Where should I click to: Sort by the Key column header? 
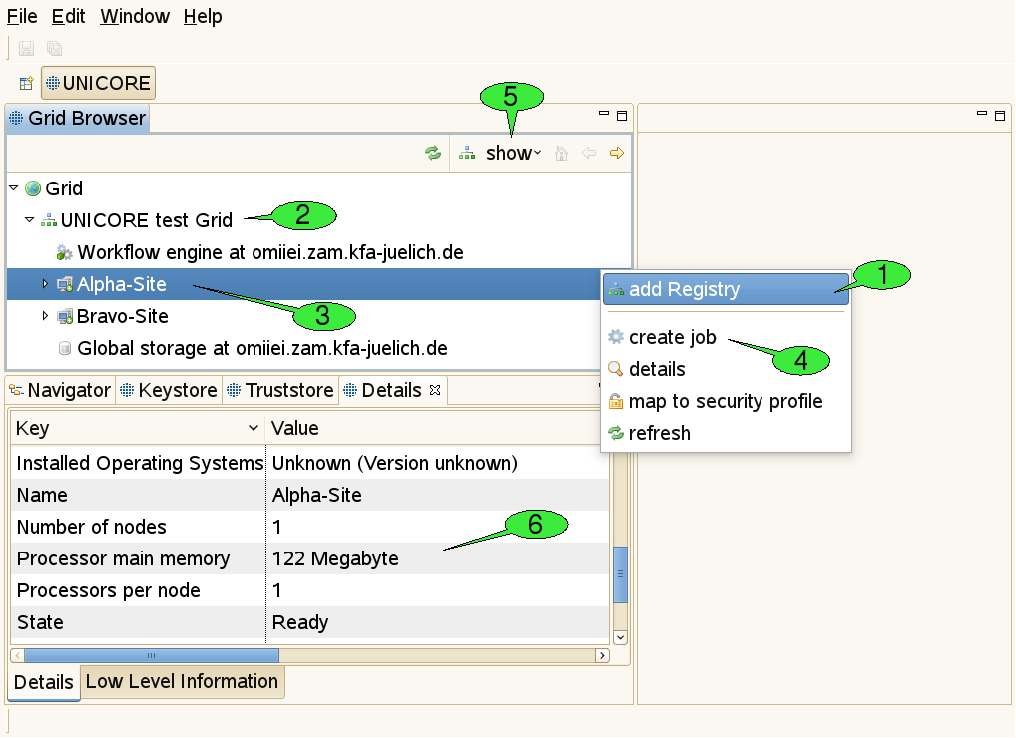point(137,428)
